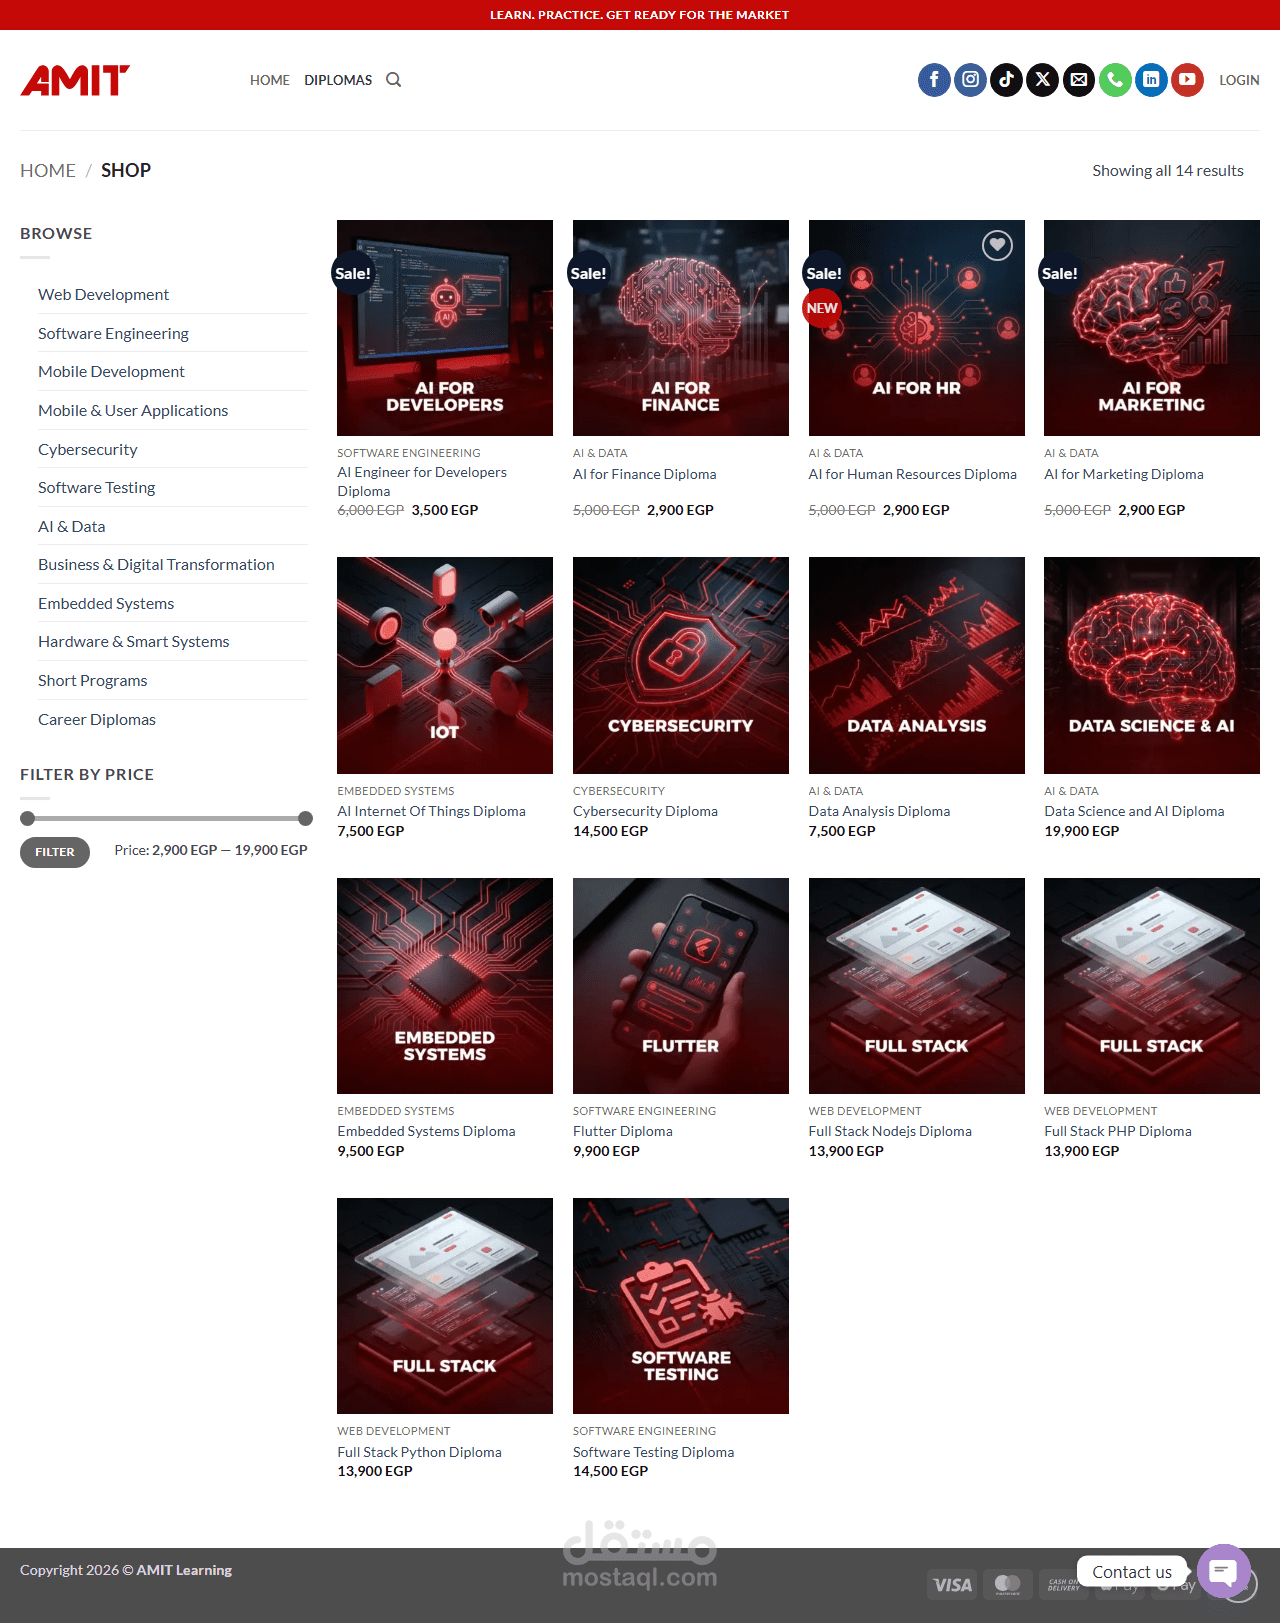Browse the Cybersecurity category
The image size is (1280, 1623).
click(x=88, y=449)
